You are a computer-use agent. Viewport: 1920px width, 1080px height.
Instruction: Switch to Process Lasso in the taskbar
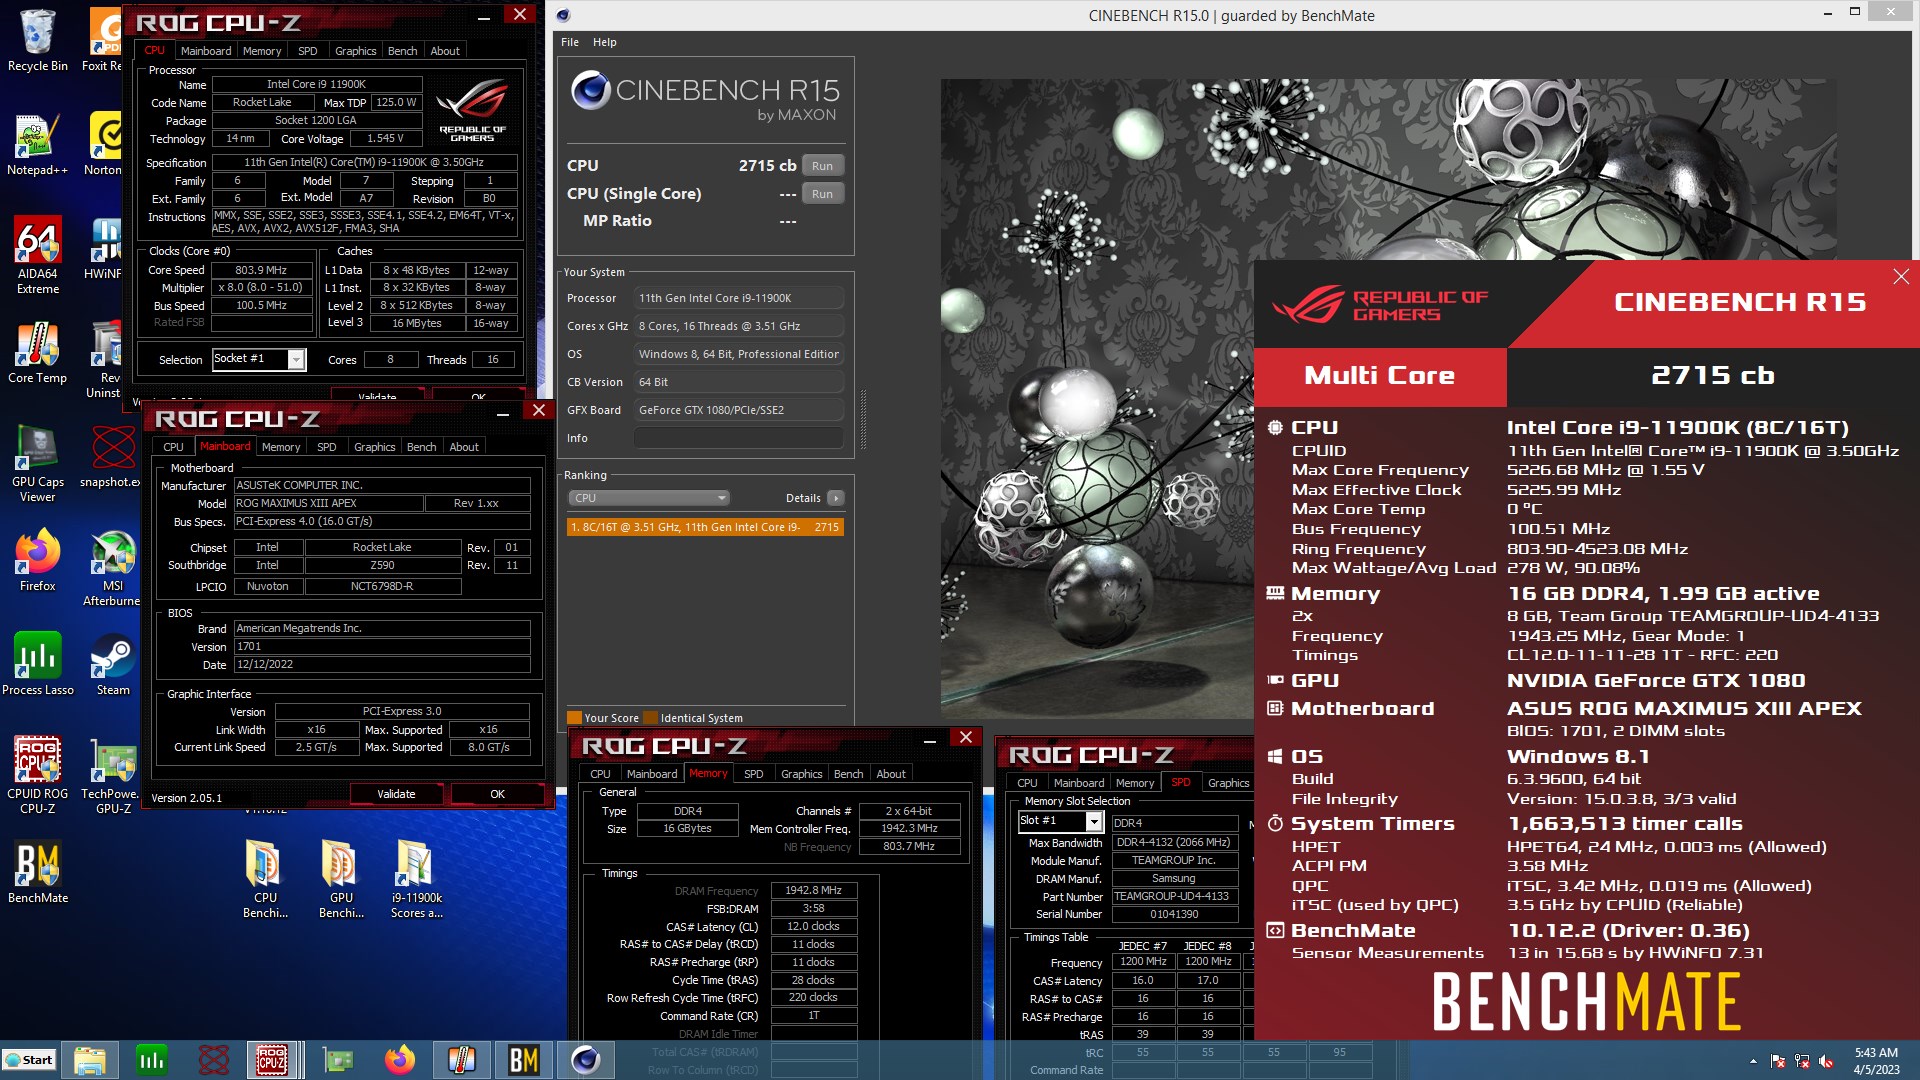[x=152, y=1060]
